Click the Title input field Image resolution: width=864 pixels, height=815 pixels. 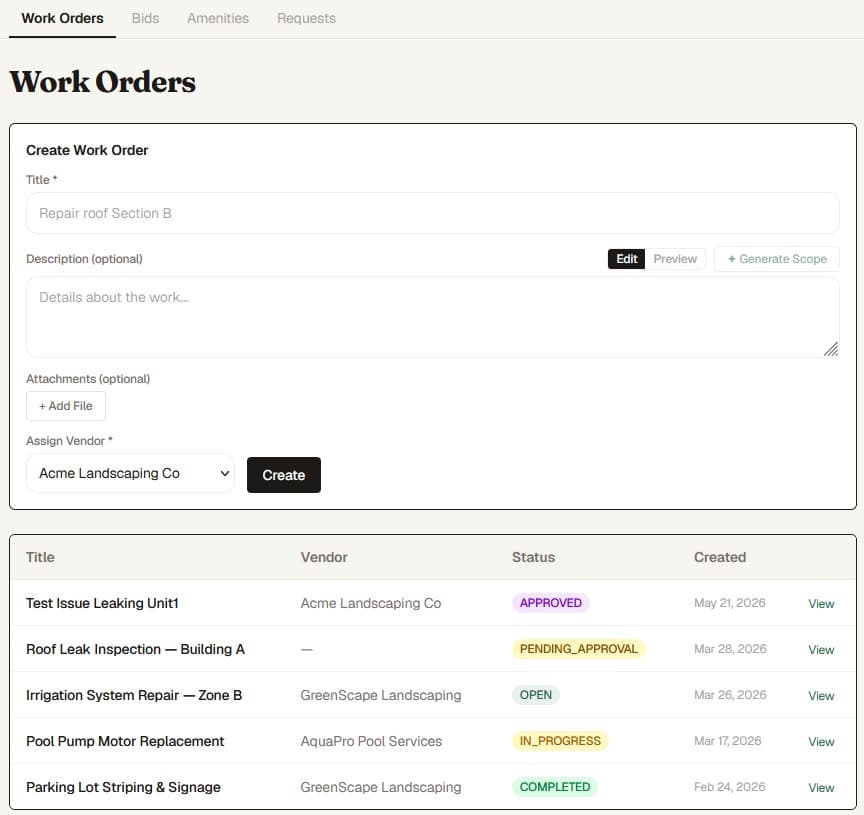[433, 213]
